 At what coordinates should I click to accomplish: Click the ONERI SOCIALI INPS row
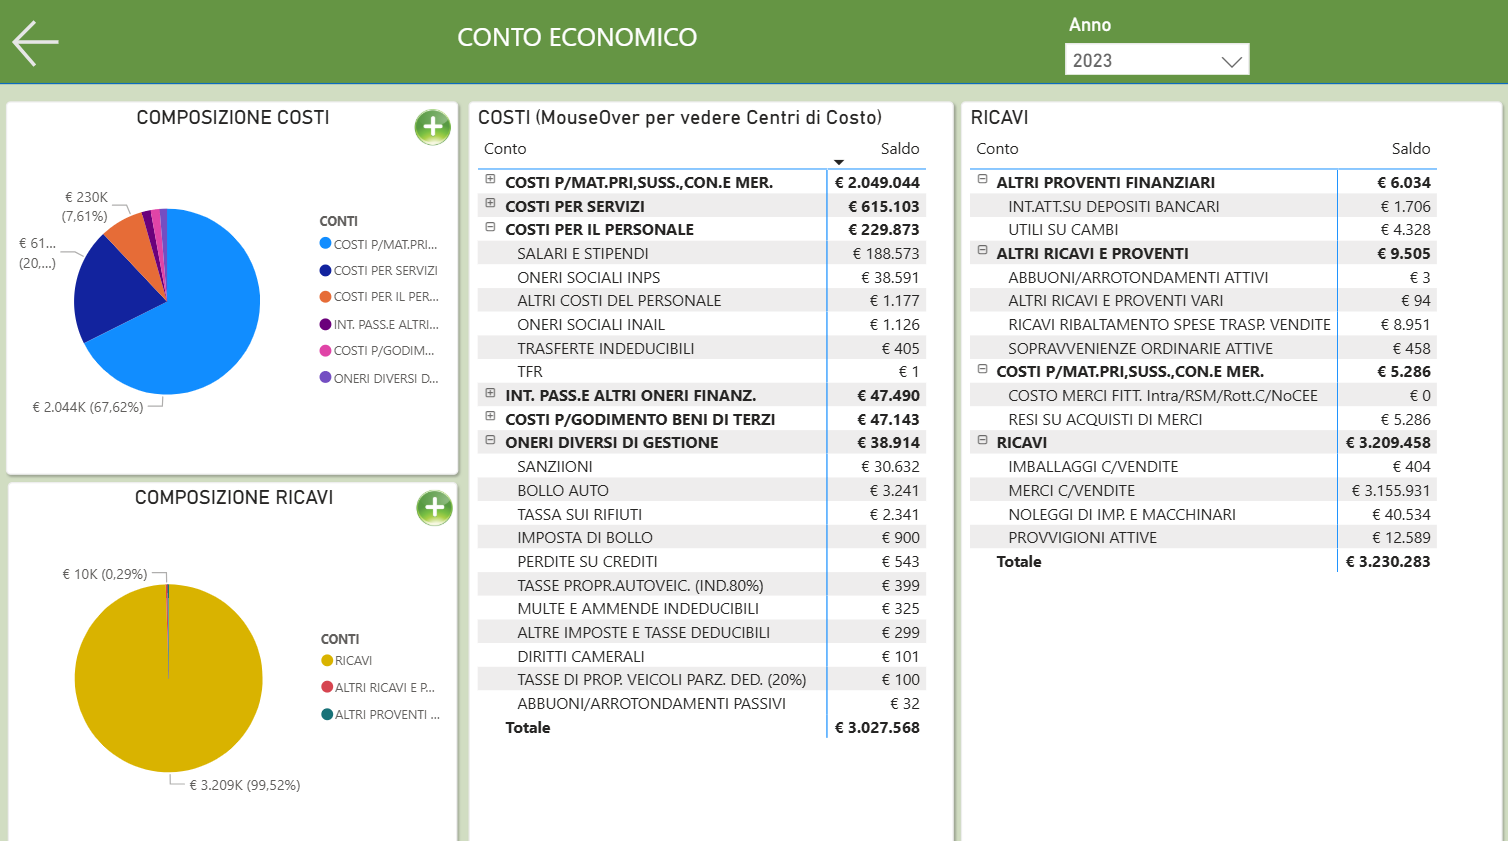[x=701, y=278]
